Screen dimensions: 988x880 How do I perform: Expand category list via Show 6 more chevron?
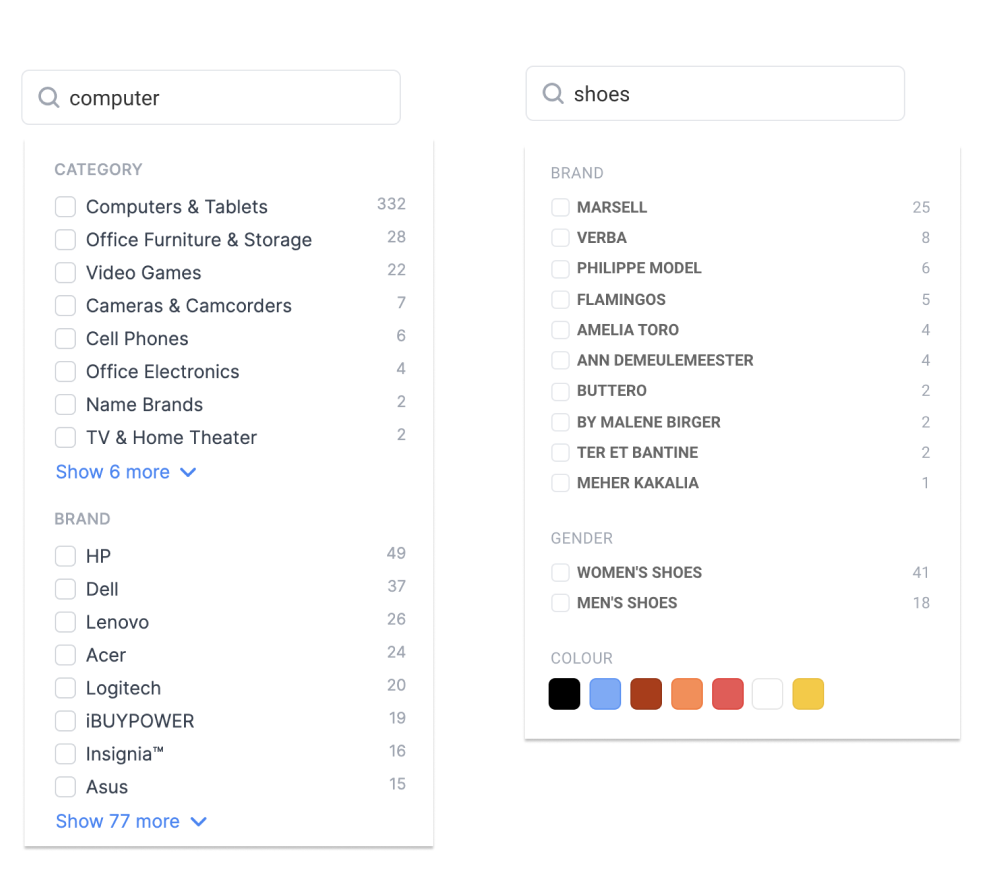tap(188, 472)
